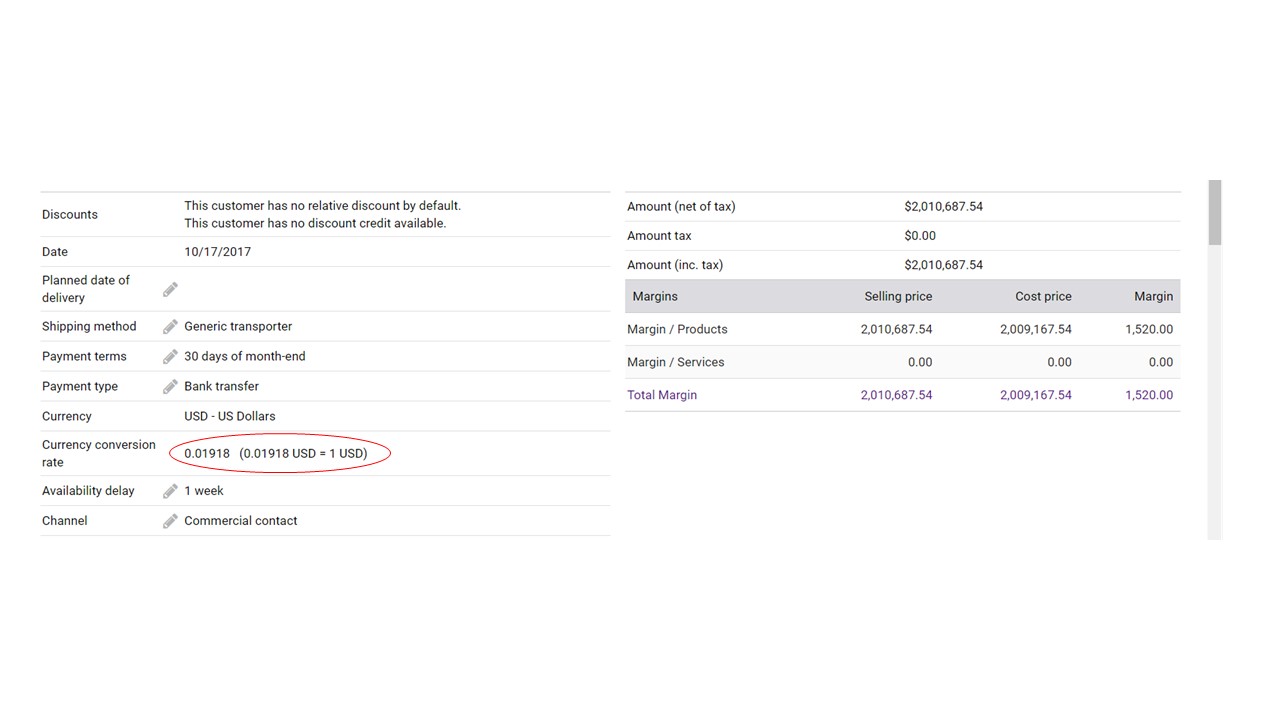Screen dimensions: 1280x720
Task: Select the Margin / Products row
Action: click(677, 329)
